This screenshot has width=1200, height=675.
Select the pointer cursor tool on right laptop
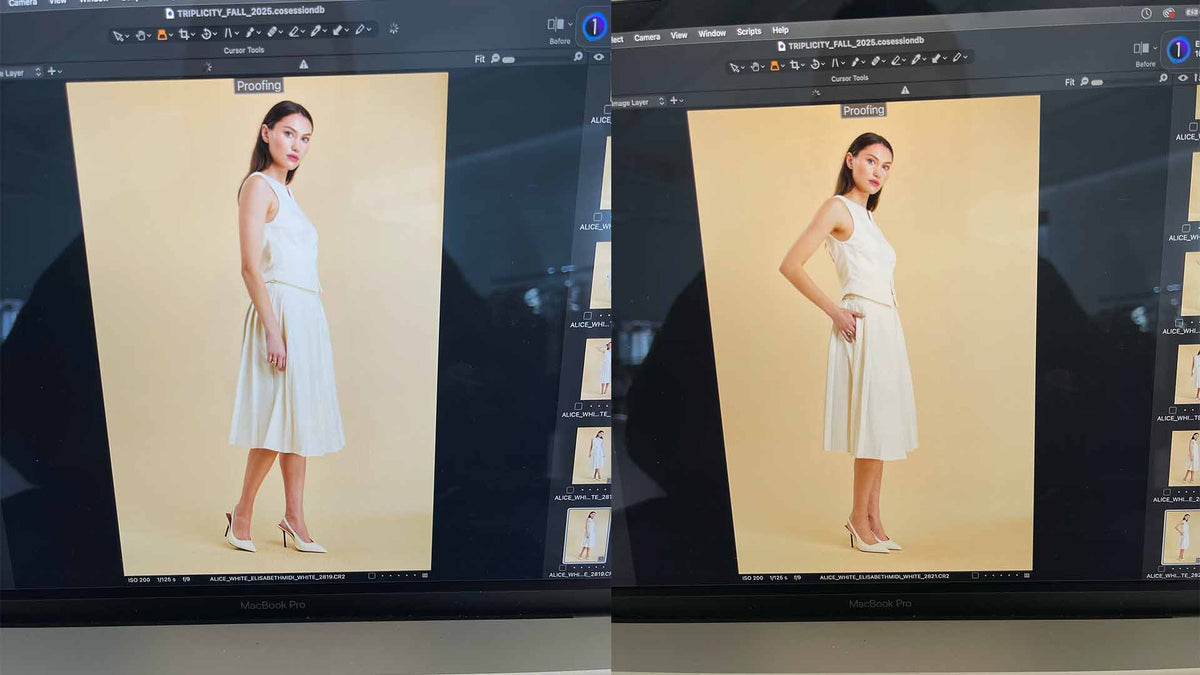click(734, 66)
